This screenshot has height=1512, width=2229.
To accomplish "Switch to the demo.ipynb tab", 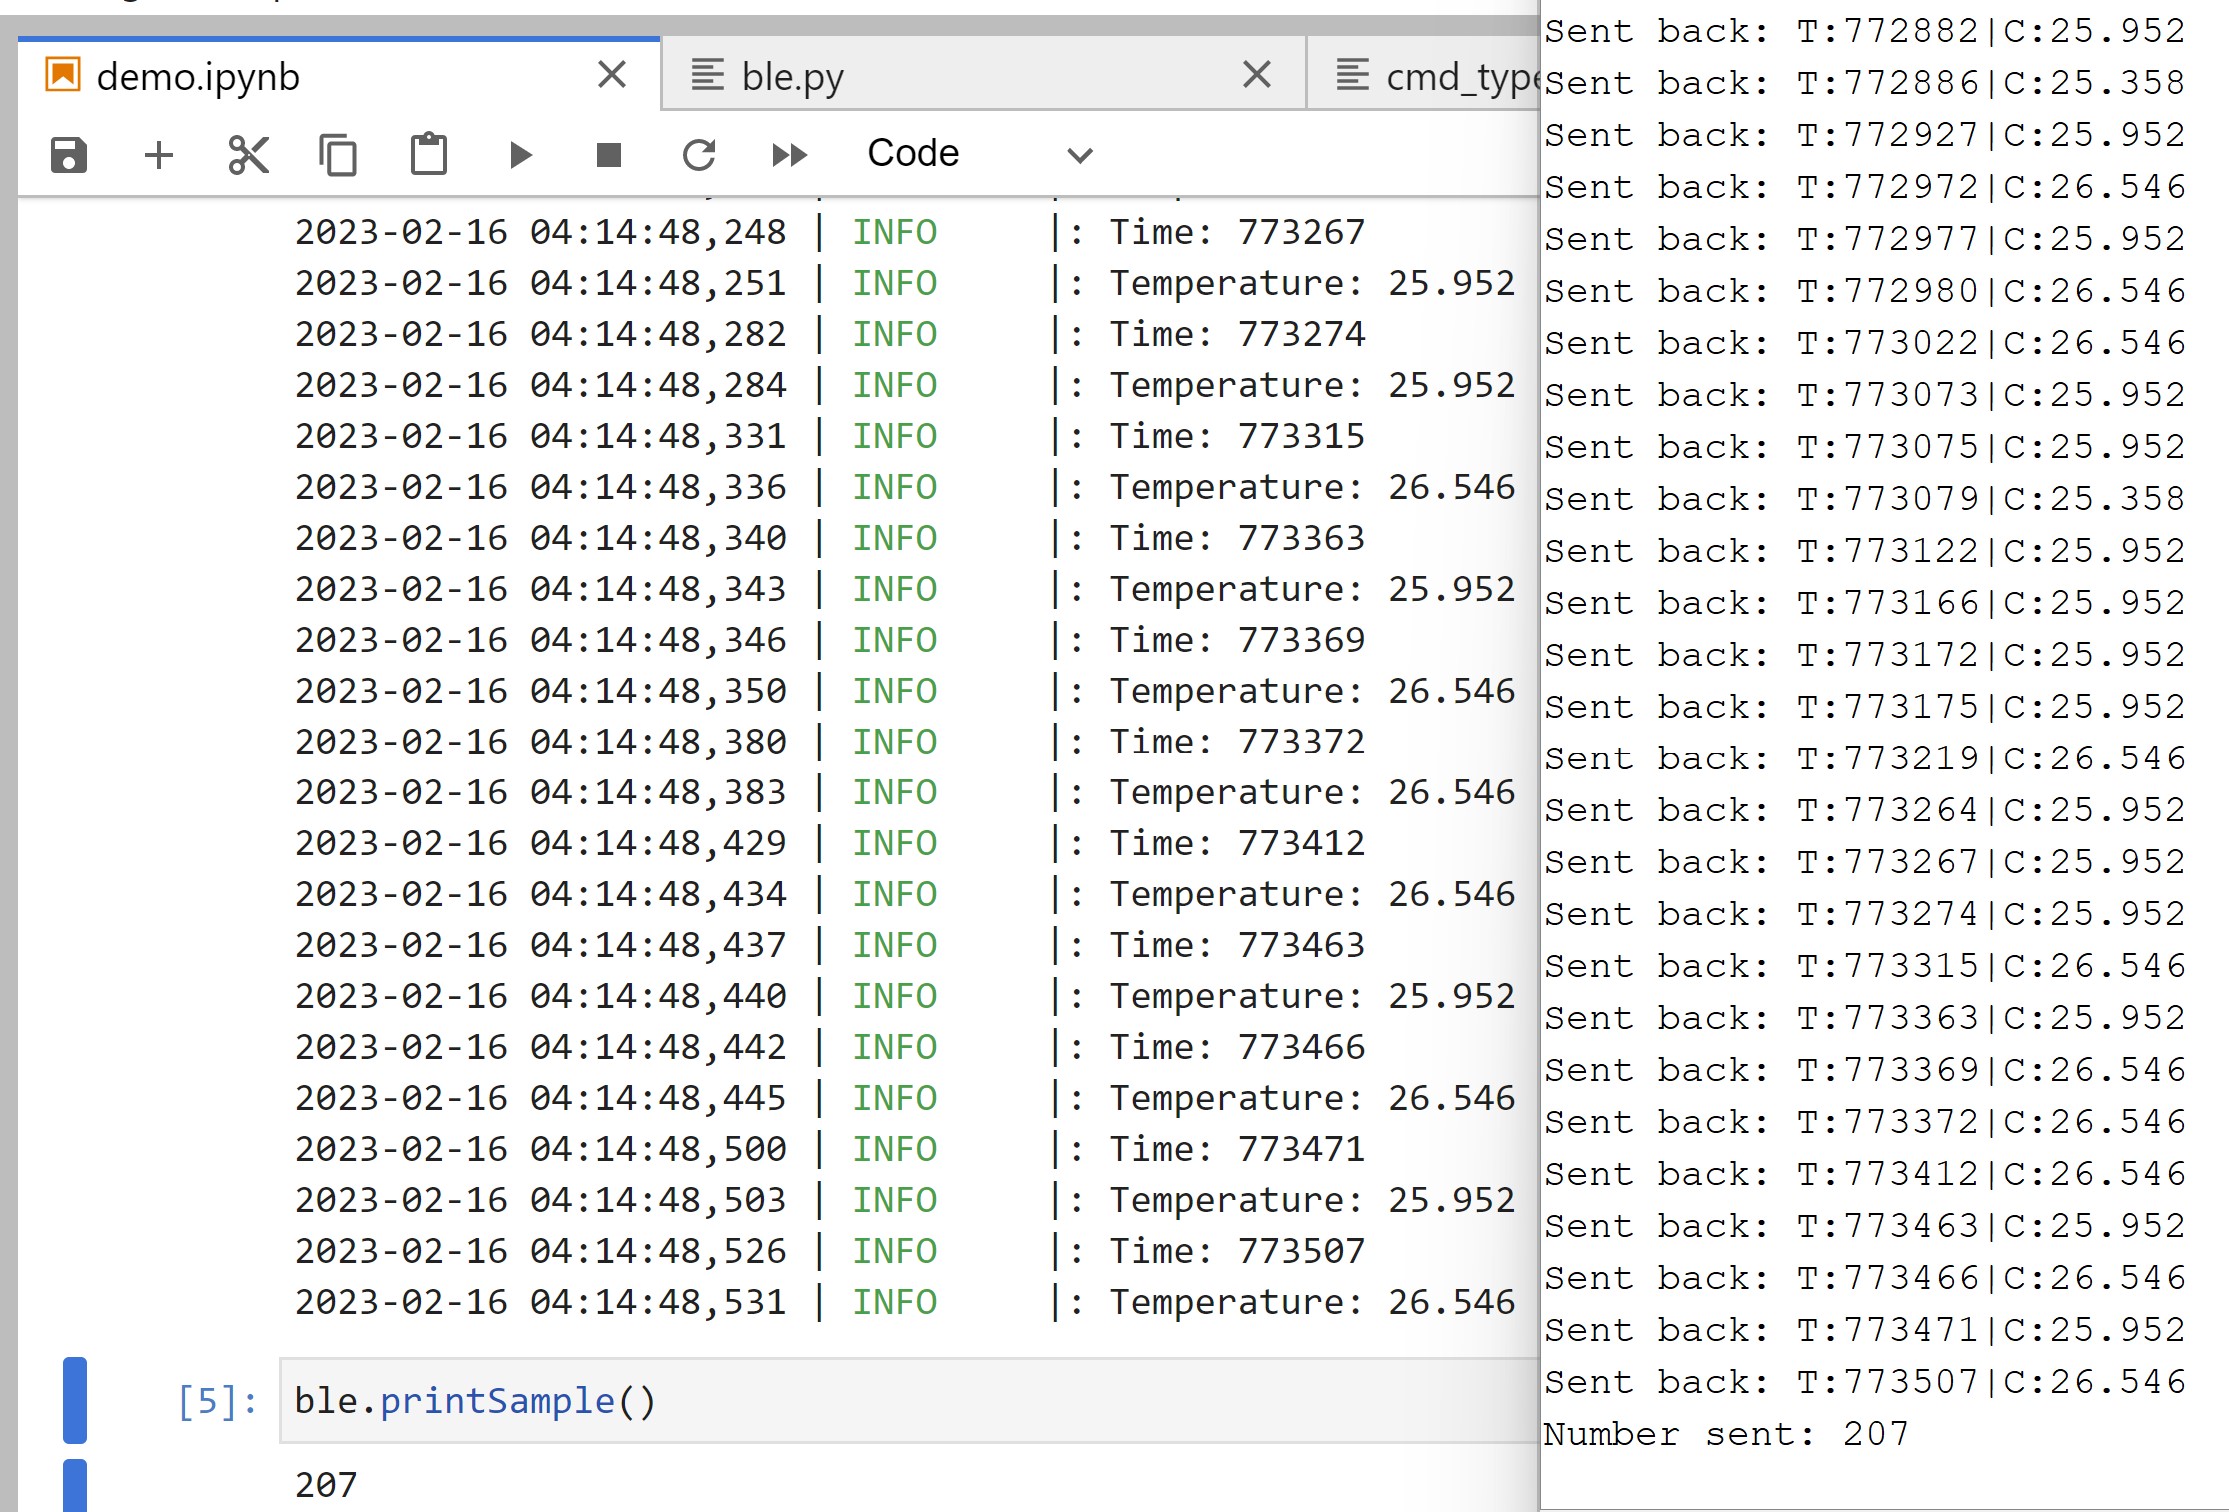I will coord(339,76).
